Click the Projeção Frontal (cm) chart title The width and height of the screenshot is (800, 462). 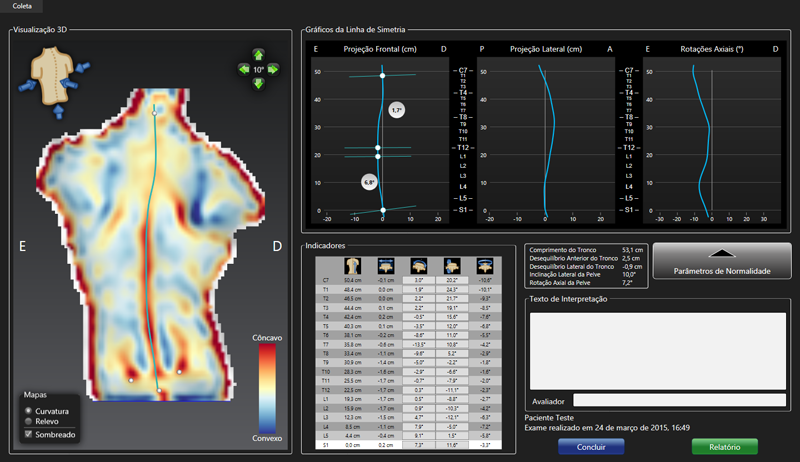tap(380, 49)
